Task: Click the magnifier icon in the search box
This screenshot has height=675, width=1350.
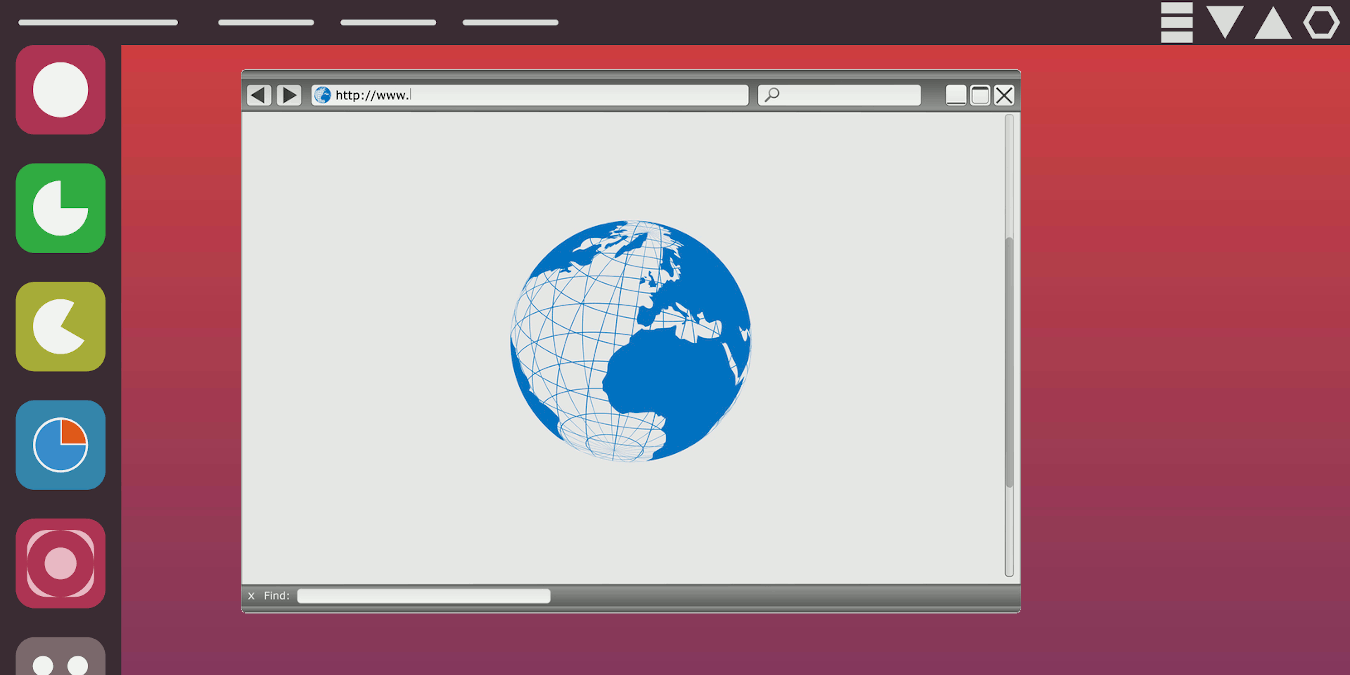Action: click(772, 94)
